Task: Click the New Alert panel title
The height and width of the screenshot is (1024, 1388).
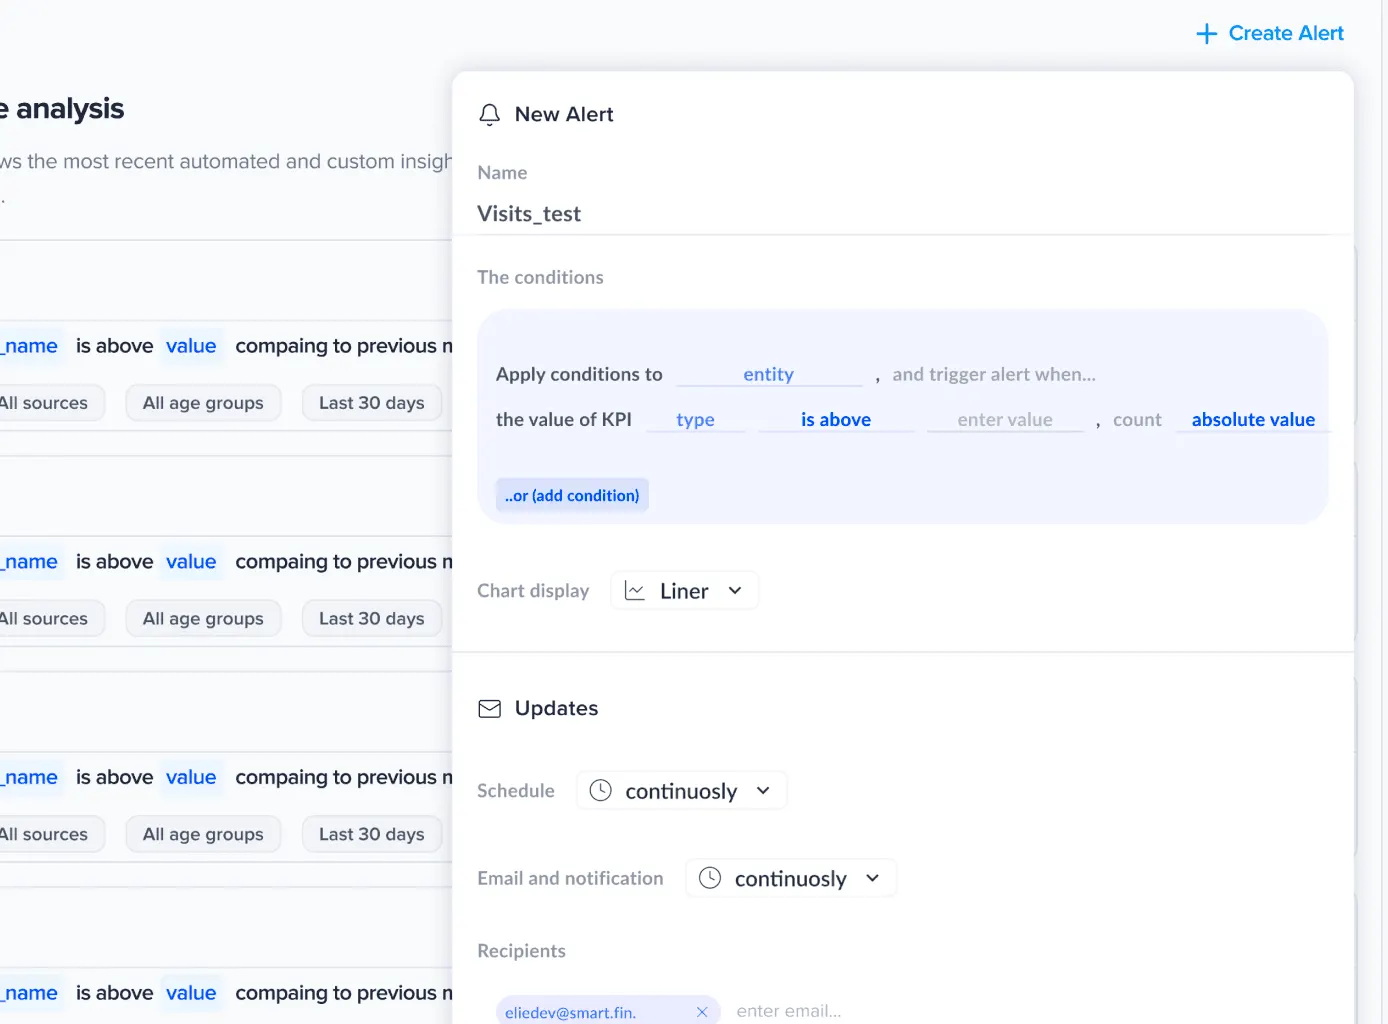Action: pos(564,115)
